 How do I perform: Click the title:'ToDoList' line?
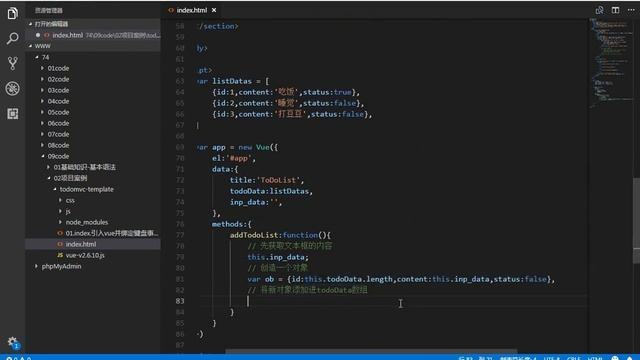pos(267,180)
